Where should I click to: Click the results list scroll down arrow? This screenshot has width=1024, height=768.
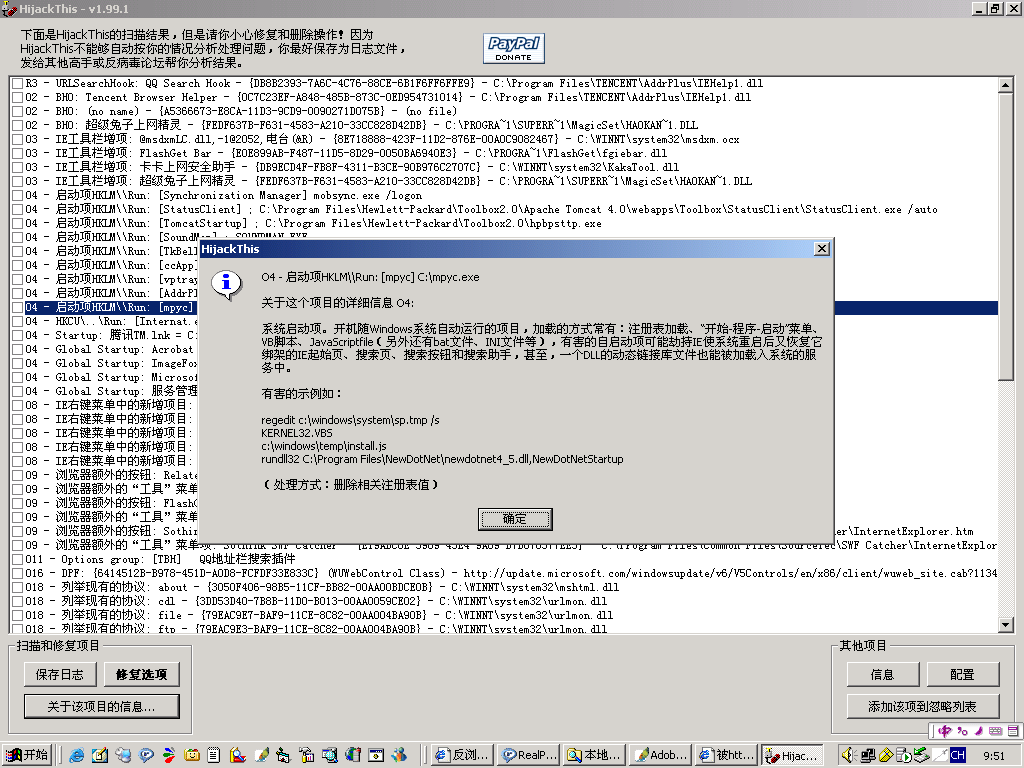pyautogui.click(x=1006, y=625)
